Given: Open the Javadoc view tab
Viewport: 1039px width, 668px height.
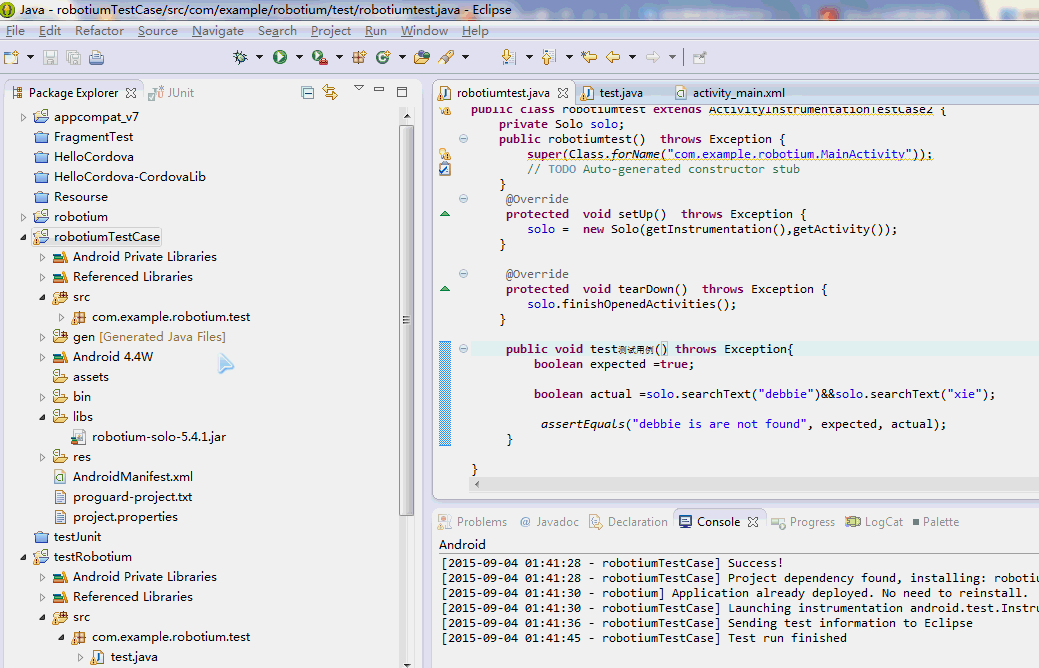Looking at the screenshot, I should click(549, 522).
